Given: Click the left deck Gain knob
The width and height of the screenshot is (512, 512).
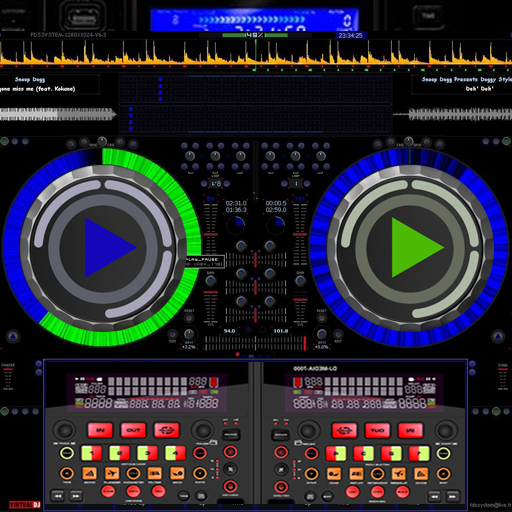Looking at the screenshot, I should pos(211,281).
